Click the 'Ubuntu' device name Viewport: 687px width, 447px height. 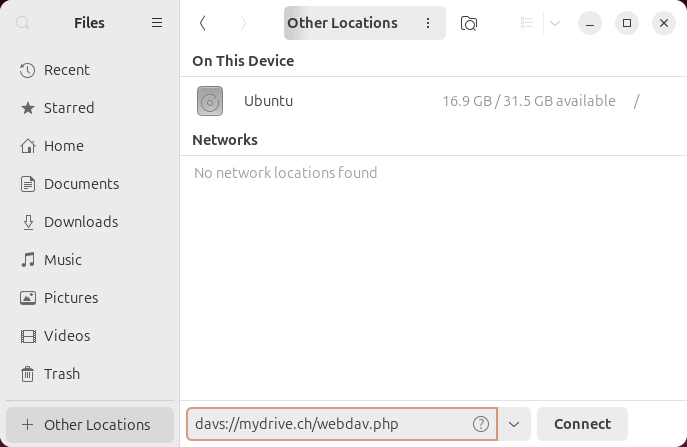coord(269,101)
